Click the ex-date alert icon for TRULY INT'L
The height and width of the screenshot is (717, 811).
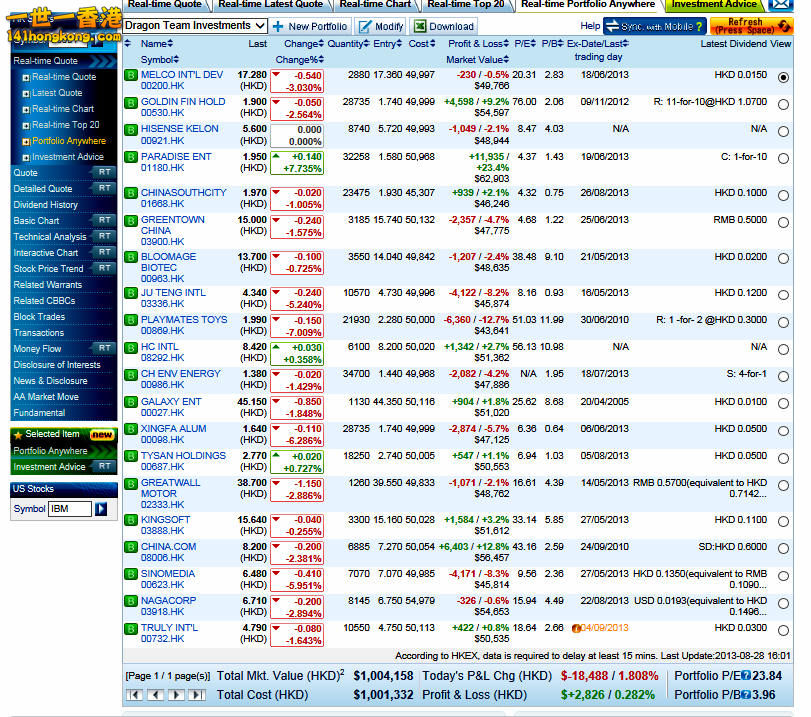pyautogui.click(x=576, y=629)
